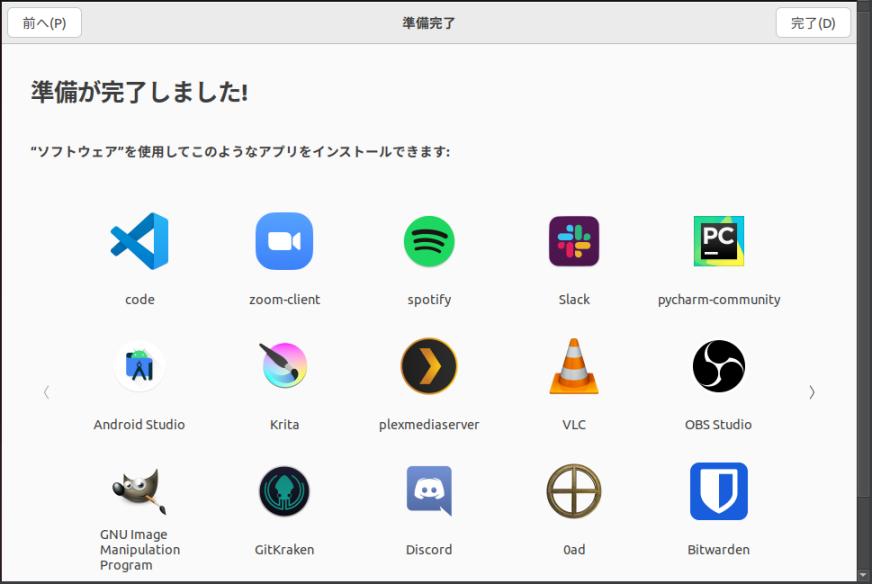Click the "Bitwarden" label

tap(719, 550)
